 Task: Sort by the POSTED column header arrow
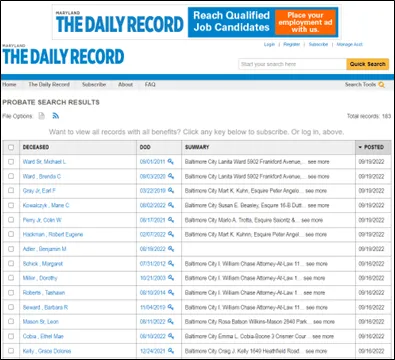pos(360,147)
